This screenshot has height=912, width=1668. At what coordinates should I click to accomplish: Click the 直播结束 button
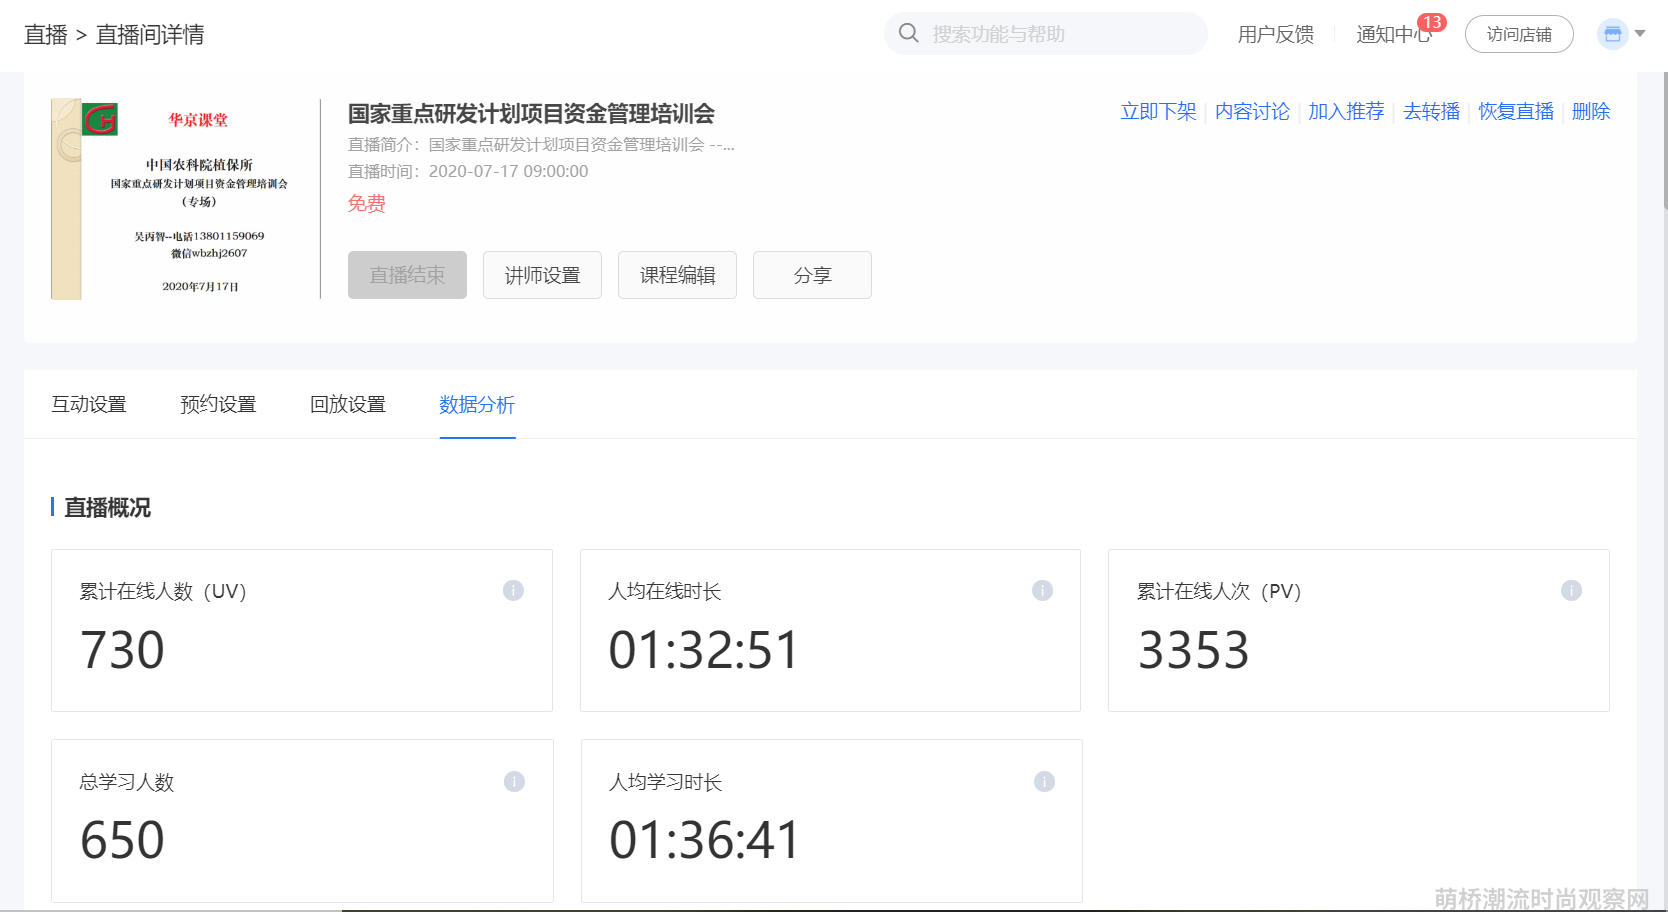pos(407,275)
